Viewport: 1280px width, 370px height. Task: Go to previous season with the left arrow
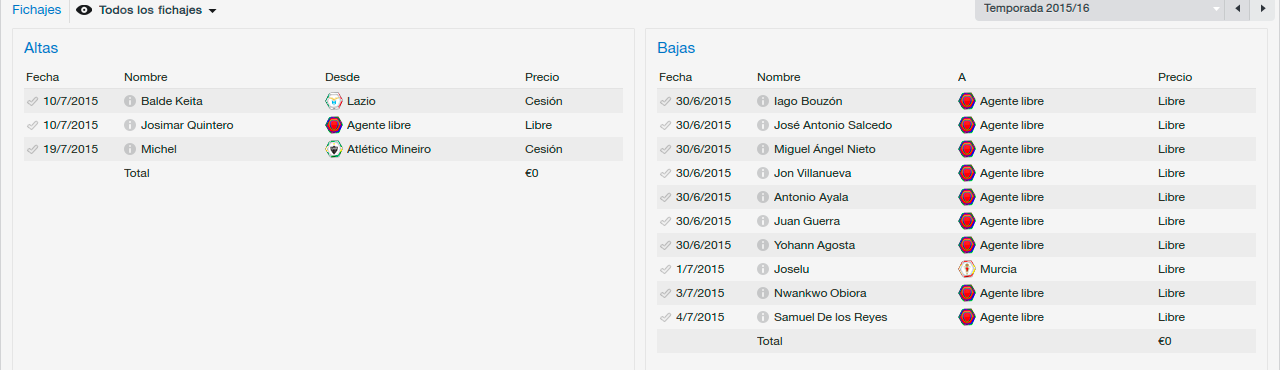1239,9
